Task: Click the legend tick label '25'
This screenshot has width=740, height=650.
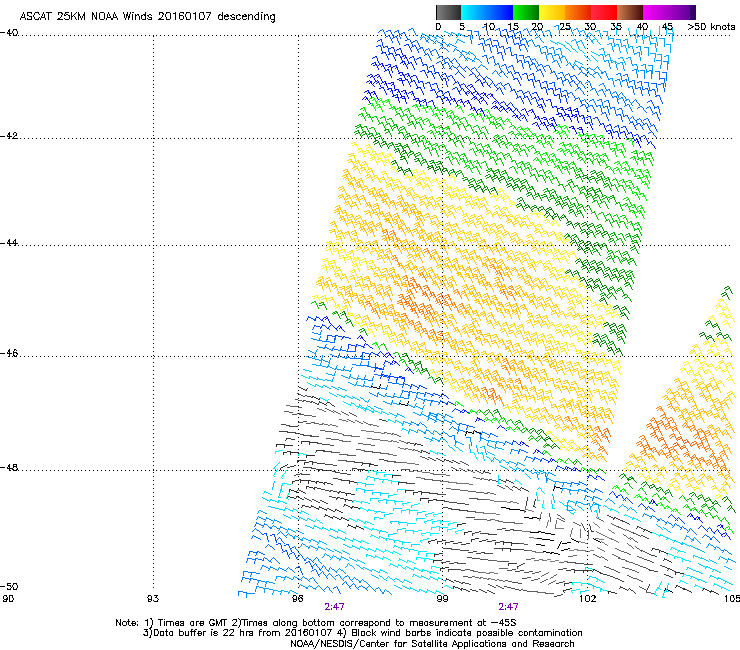Action: [565, 27]
